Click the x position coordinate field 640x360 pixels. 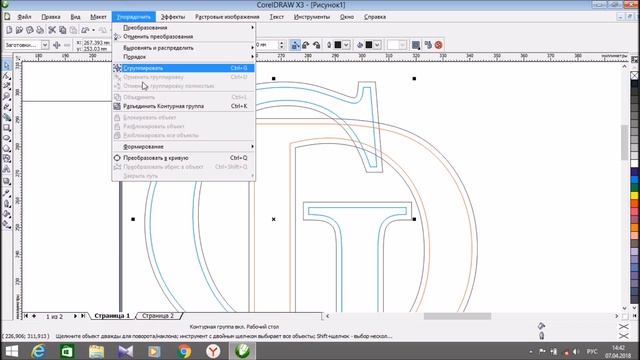[96, 42]
